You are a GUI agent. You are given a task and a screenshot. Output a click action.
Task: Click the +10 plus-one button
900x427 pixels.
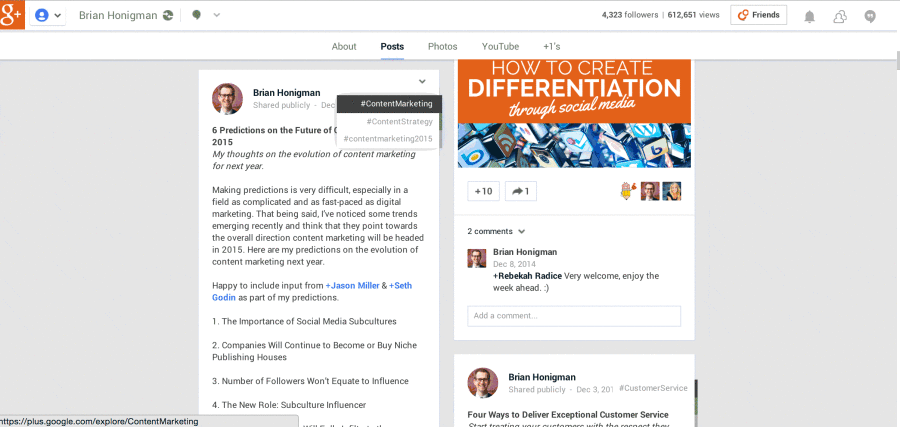pyautogui.click(x=483, y=191)
